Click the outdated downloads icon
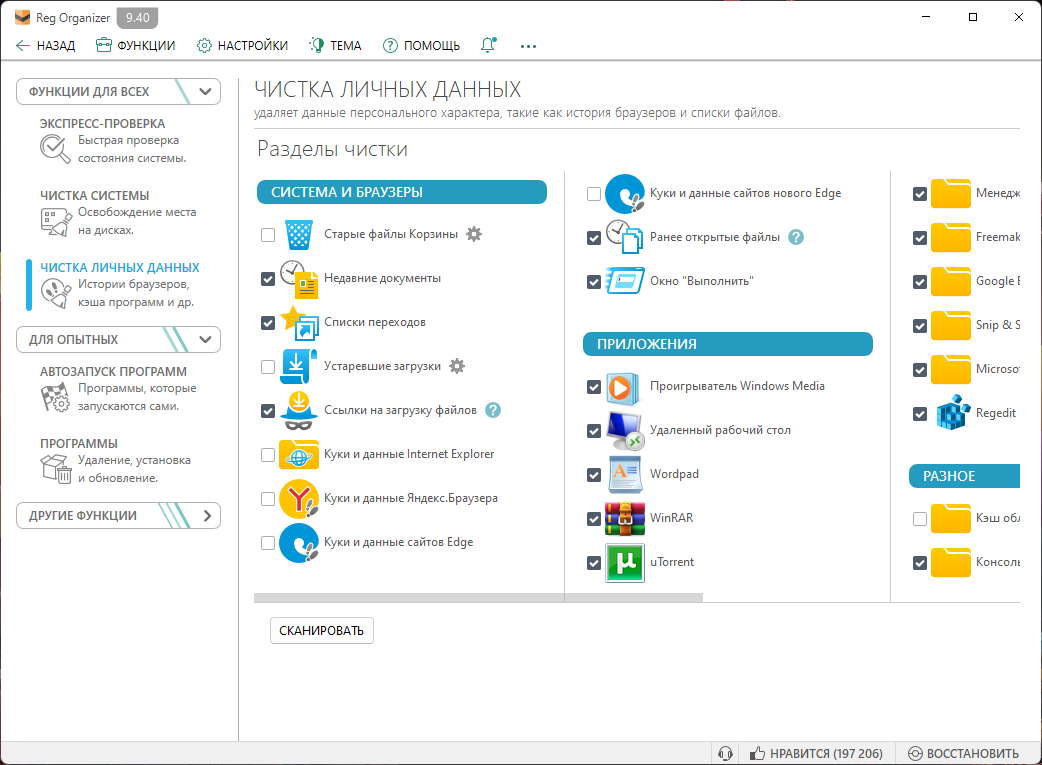This screenshot has width=1042, height=765. pos(299,366)
